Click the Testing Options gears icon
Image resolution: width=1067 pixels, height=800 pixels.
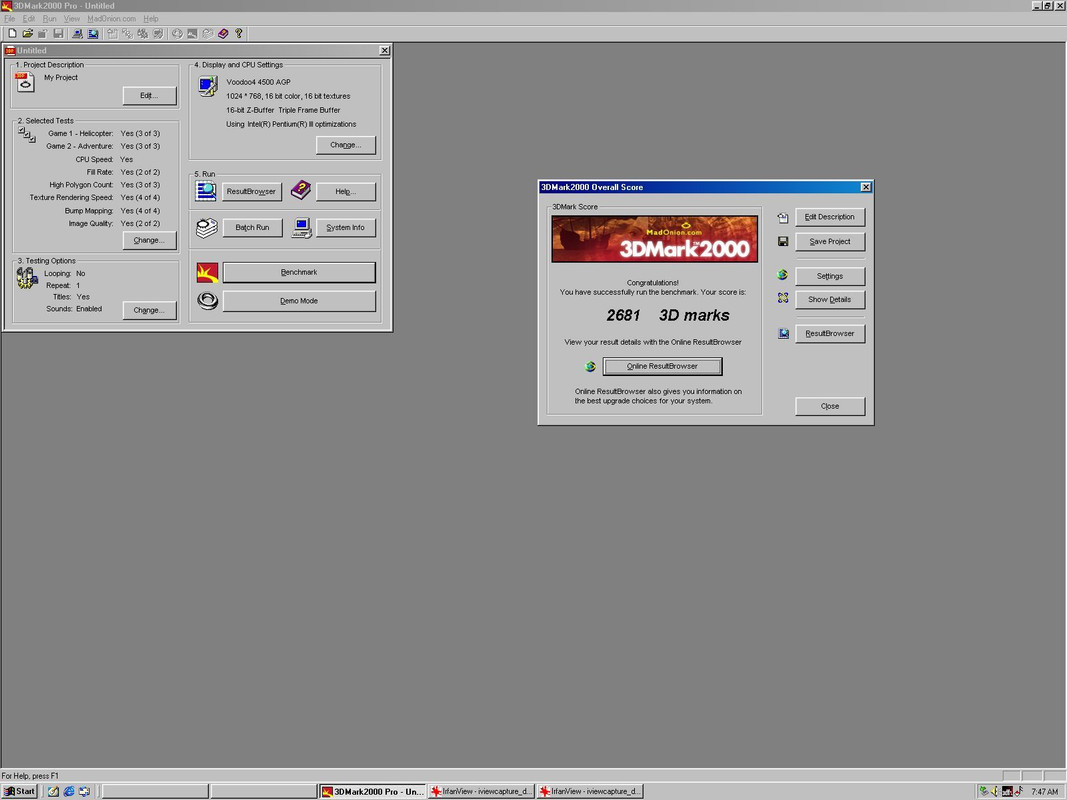click(x=27, y=278)
